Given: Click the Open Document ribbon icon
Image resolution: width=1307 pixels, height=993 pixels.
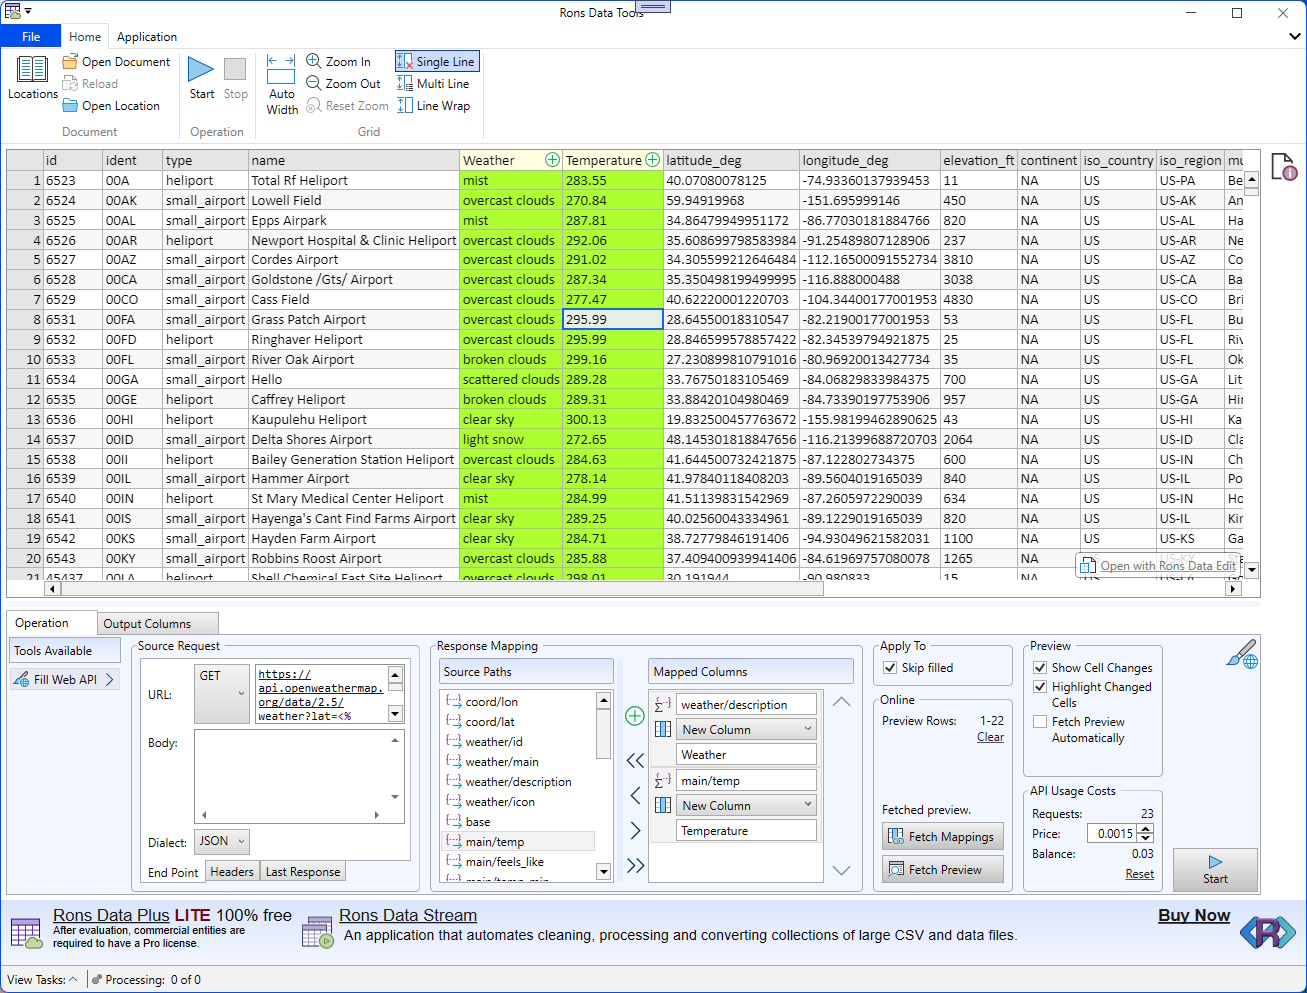Looking at the screenshot, I should point(70,62).
